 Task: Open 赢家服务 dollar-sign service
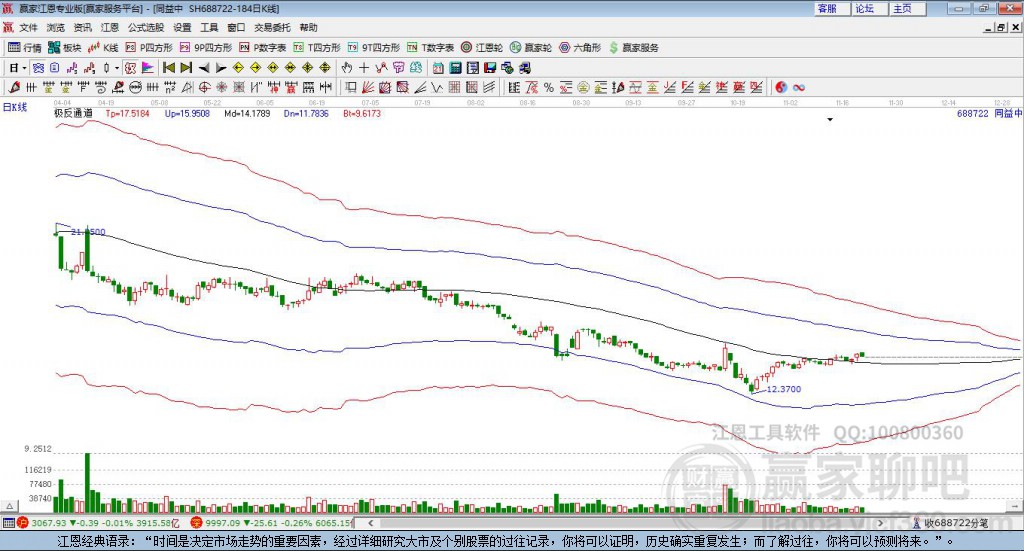pos(634,48)
